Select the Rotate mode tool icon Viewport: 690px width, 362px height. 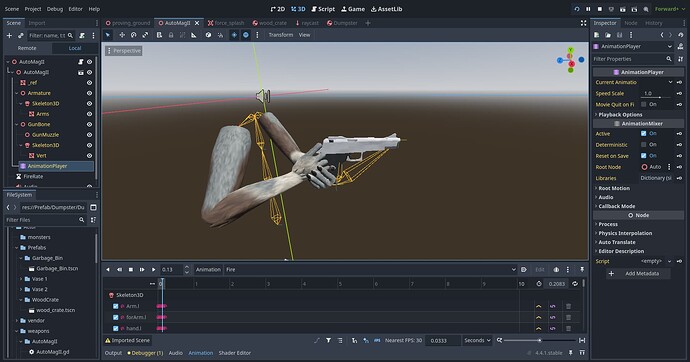[x=133, y=35]
